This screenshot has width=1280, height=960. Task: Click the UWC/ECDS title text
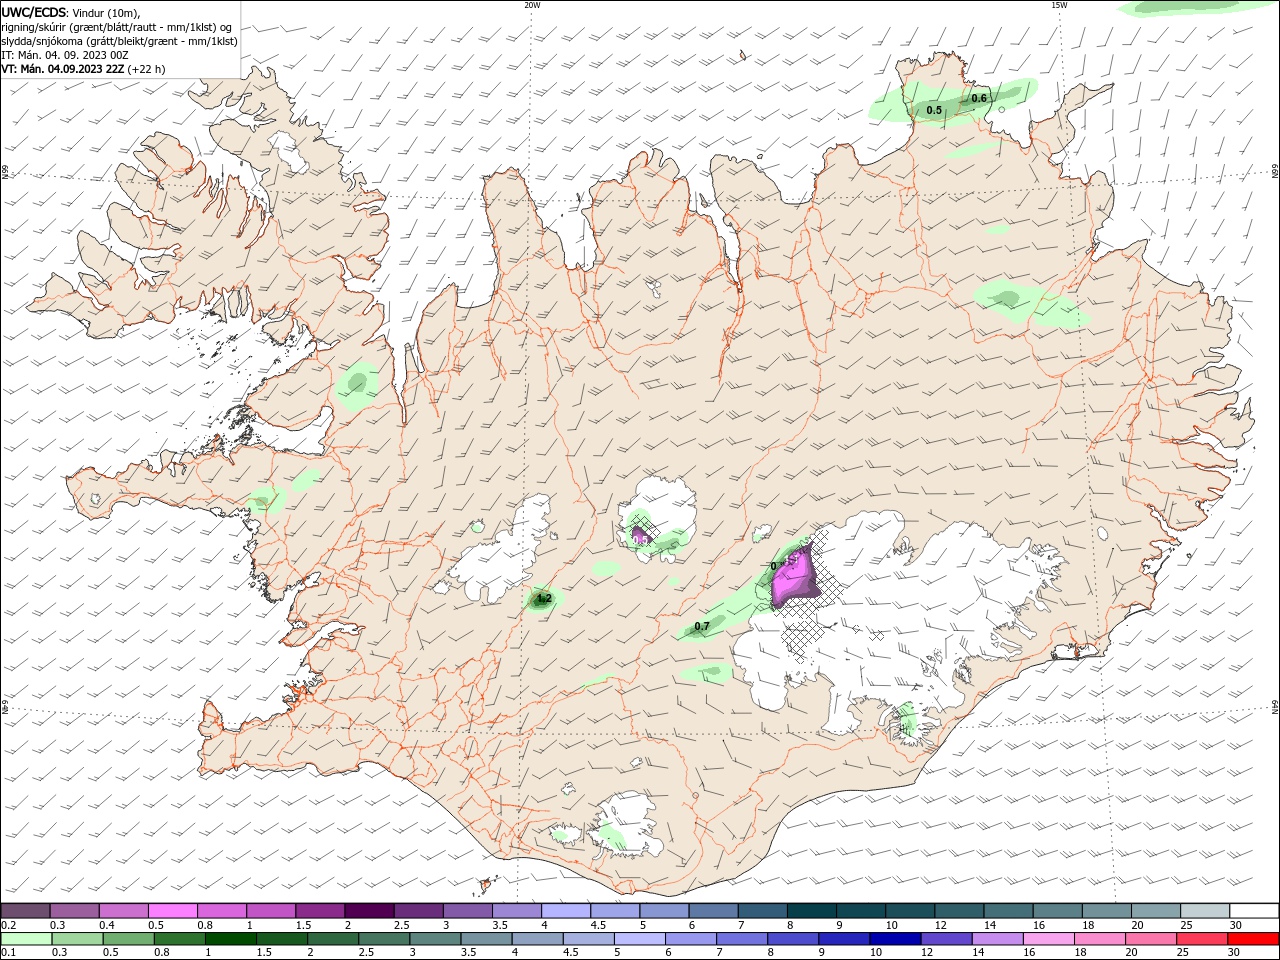coord(34,12)
